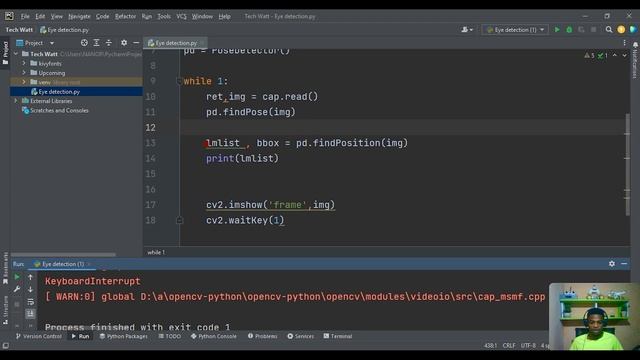
Task: Click Select Opened File target icon
Action: [84, 43]
